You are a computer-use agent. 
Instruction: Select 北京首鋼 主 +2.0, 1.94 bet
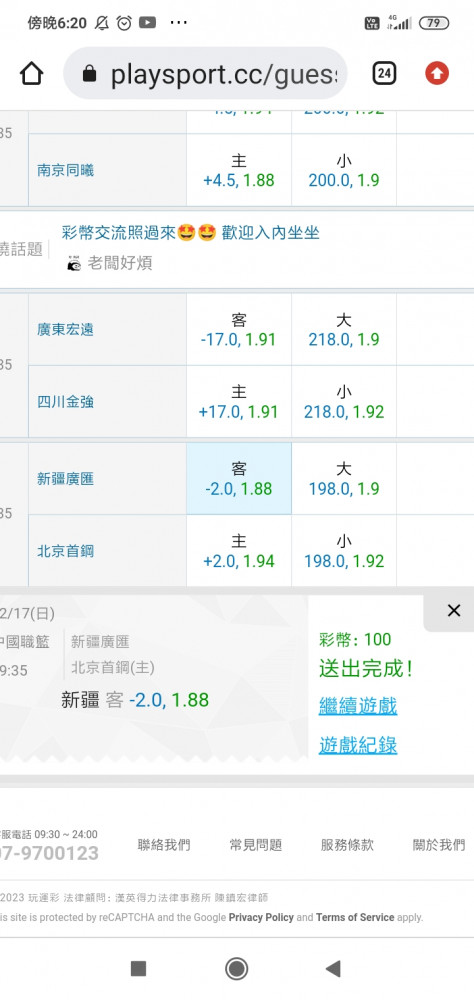point(239,551)
